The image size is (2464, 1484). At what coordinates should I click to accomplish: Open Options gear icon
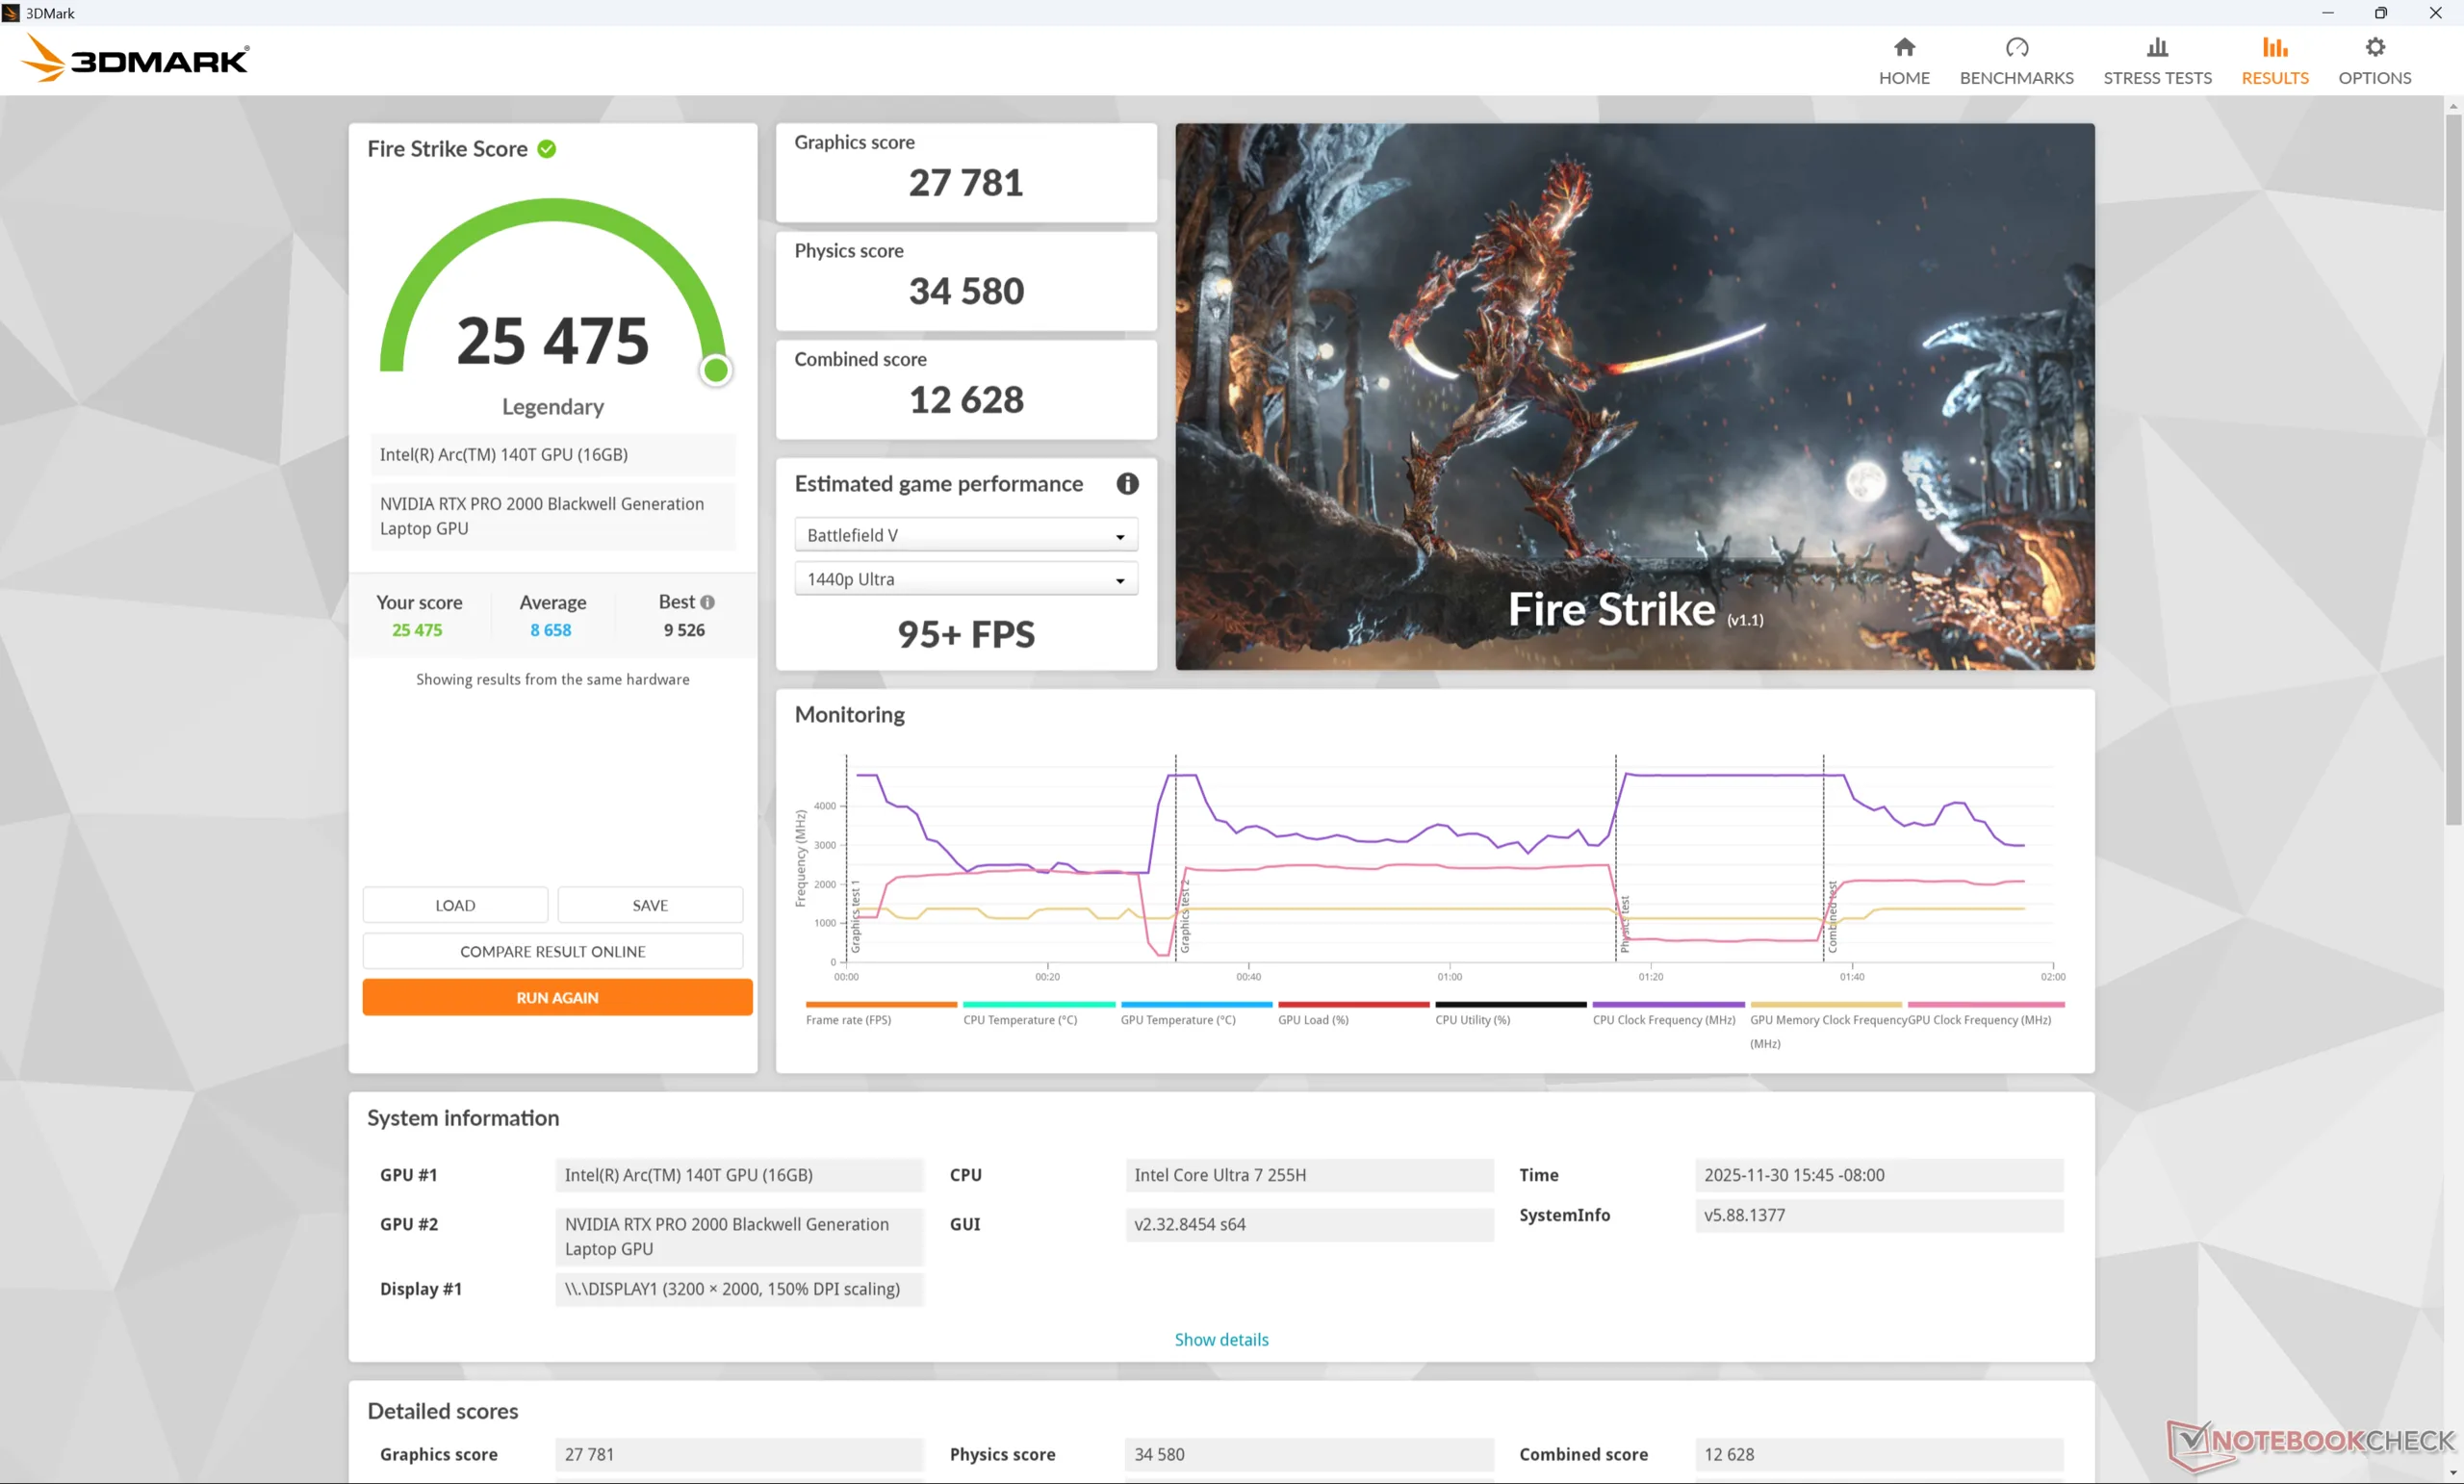click(x=2374, y=48)
